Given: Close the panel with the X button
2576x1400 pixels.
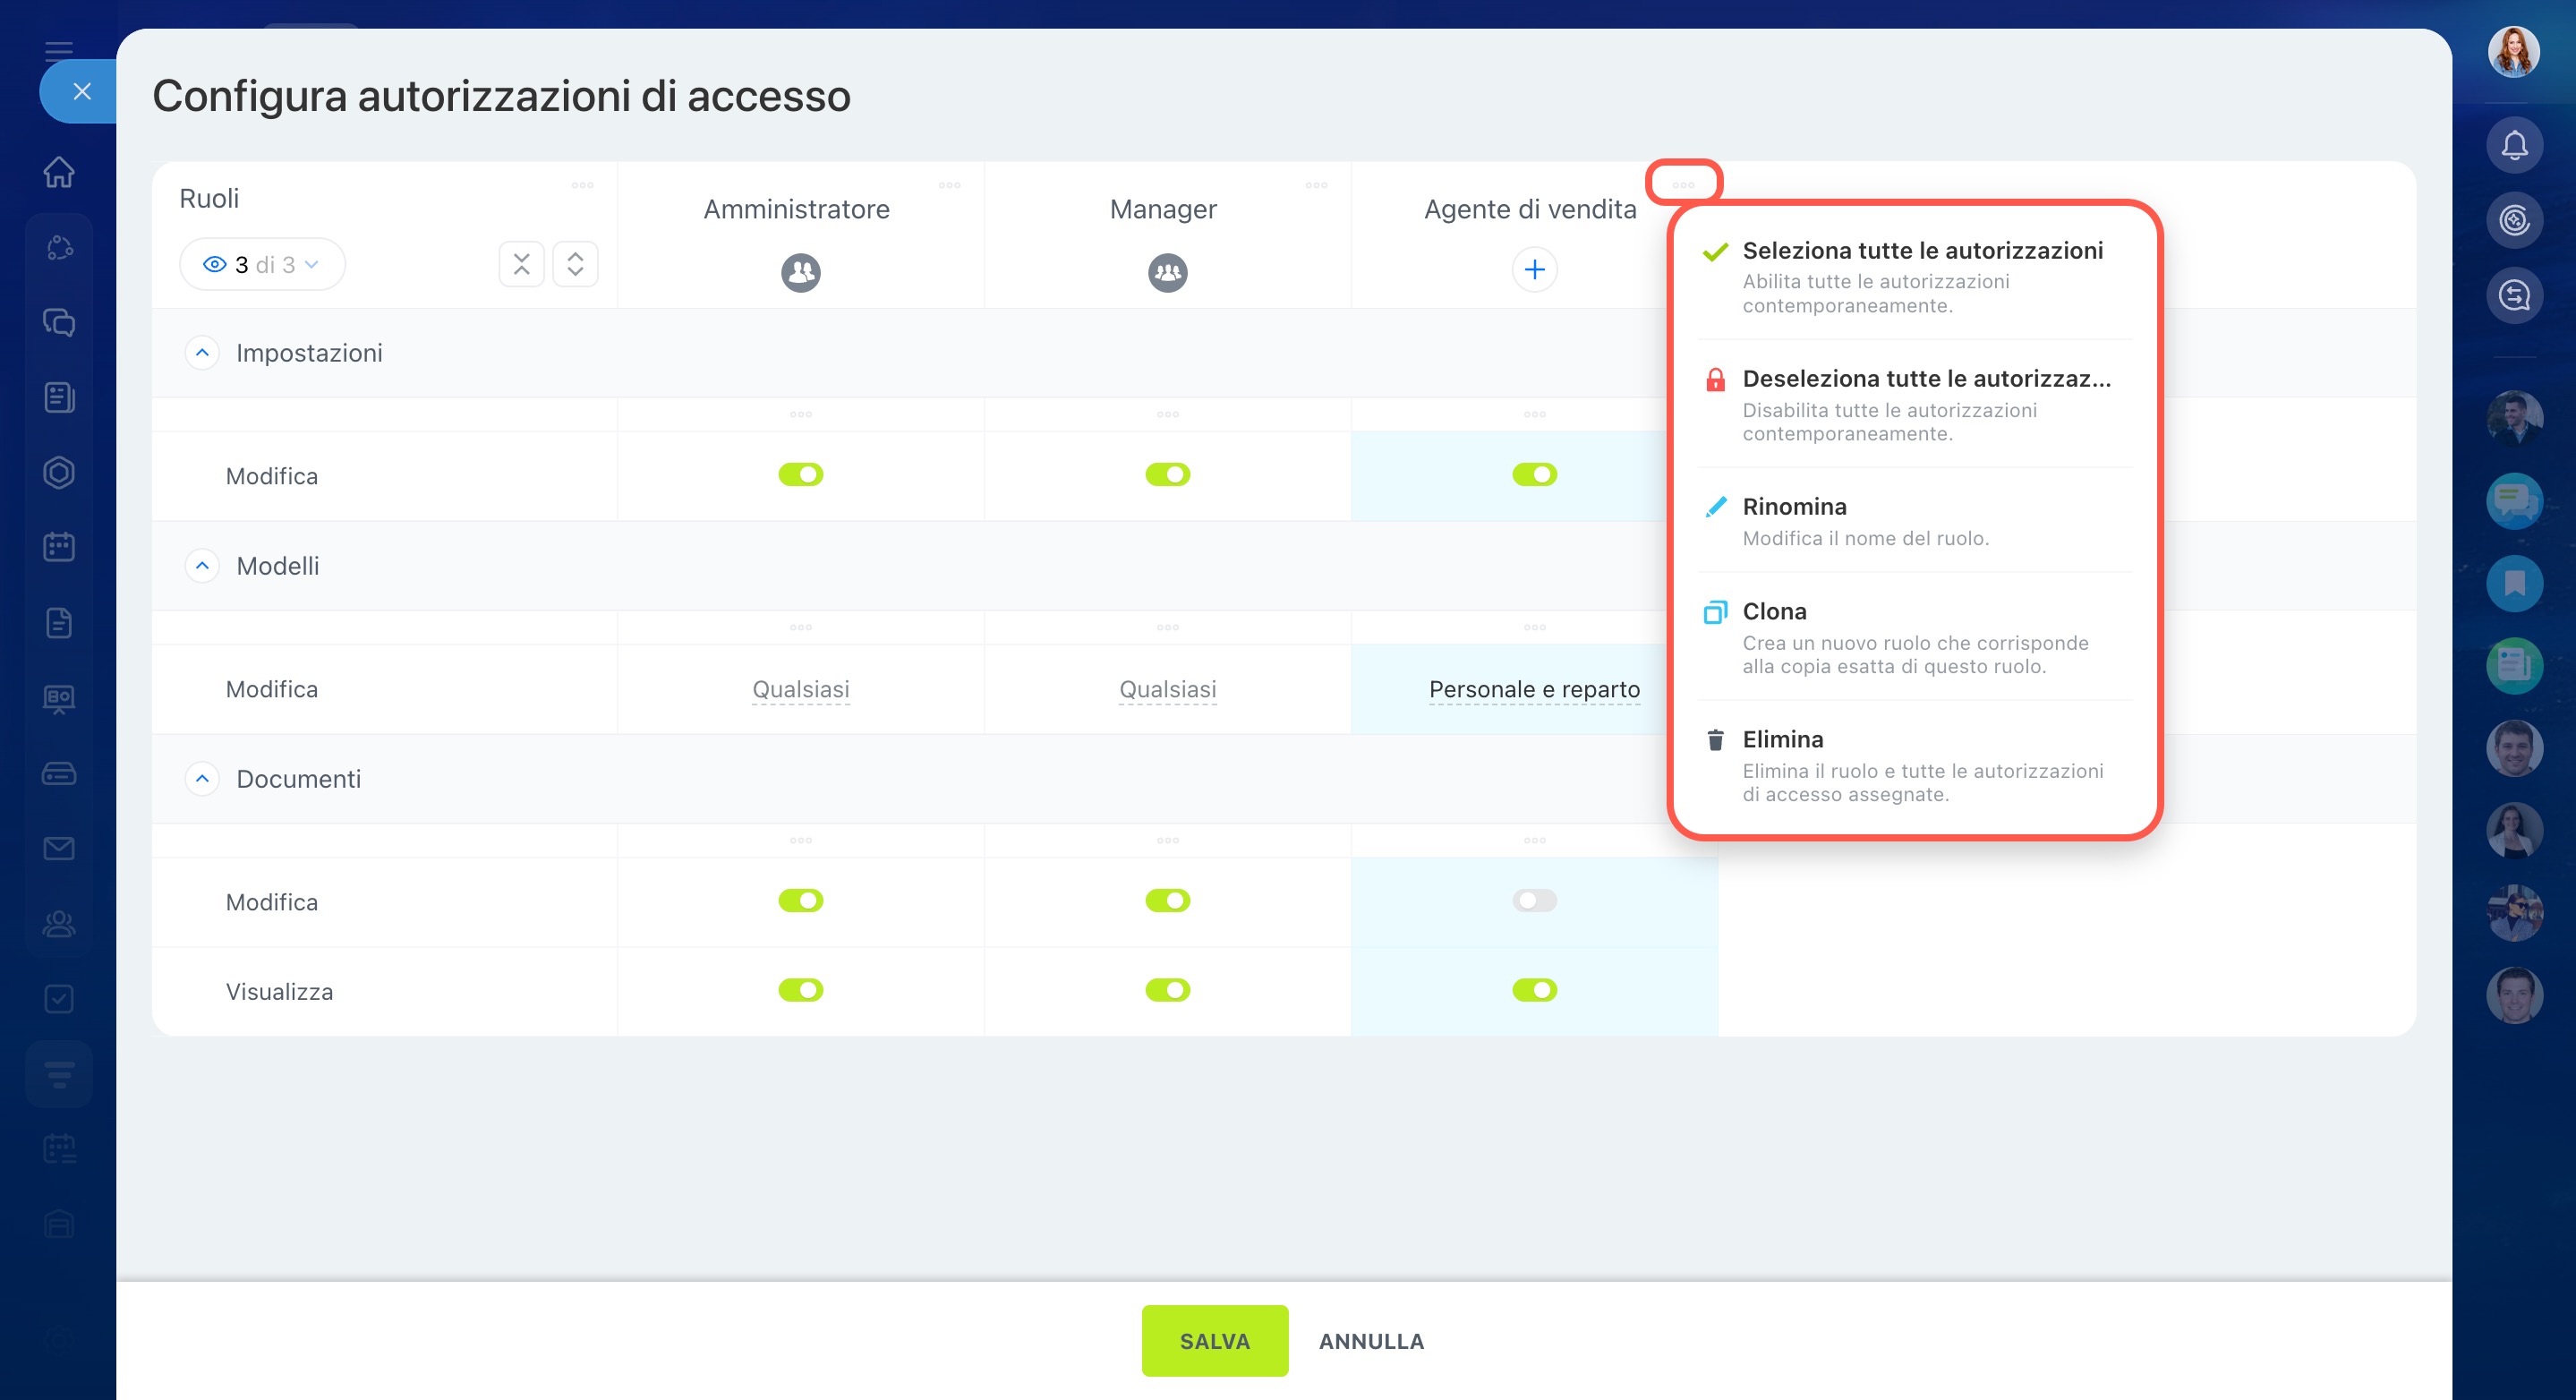Looking at the screenshot, I should coord(82,92).
